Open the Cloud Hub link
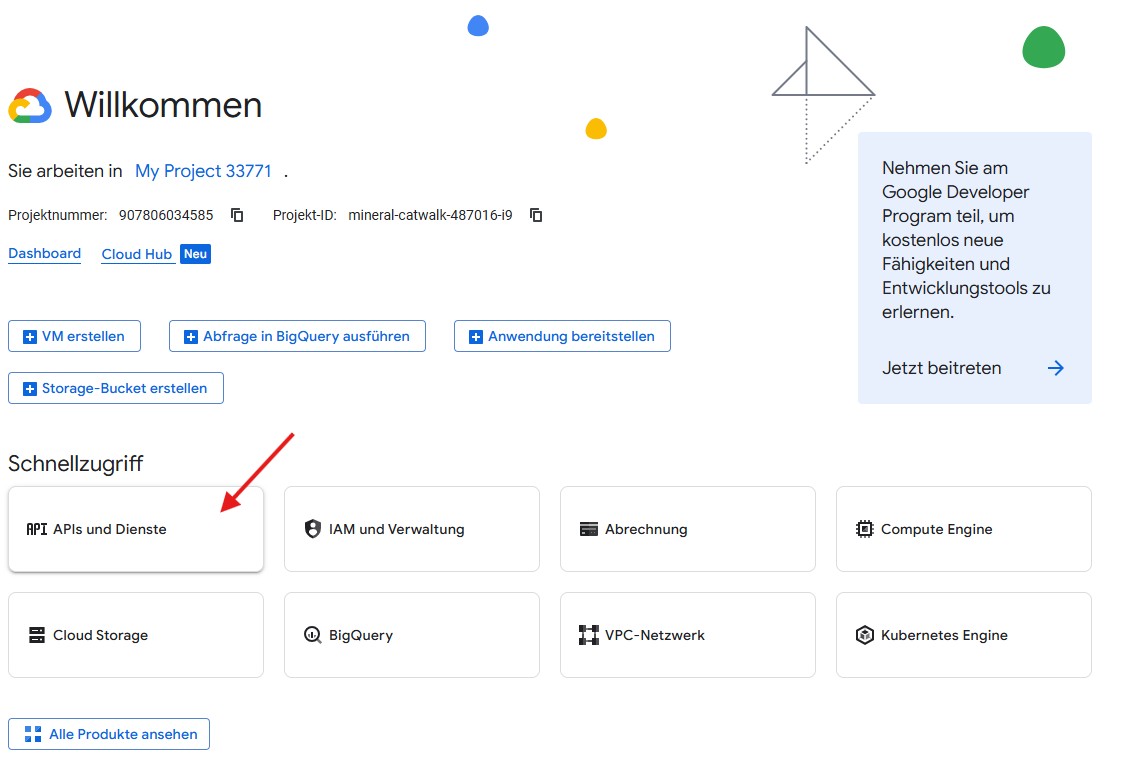Viewport: 1121px width, 770px height. [x=137, y=254]
